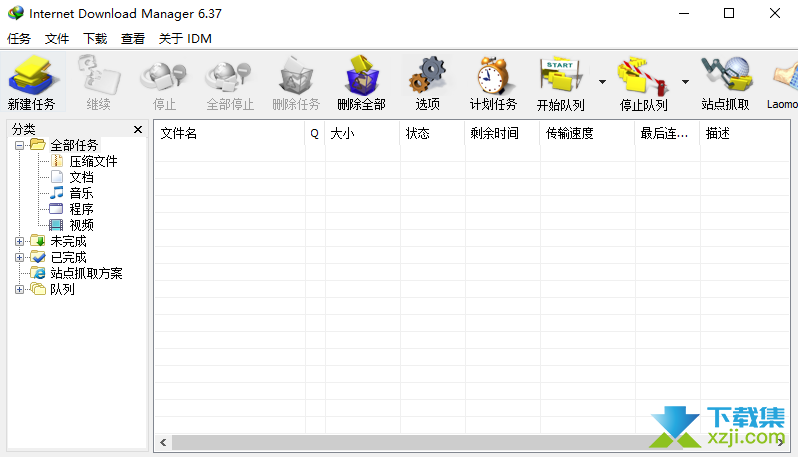Sort by 最后连... column header
The image size is (798, 457).
(668, 133)
